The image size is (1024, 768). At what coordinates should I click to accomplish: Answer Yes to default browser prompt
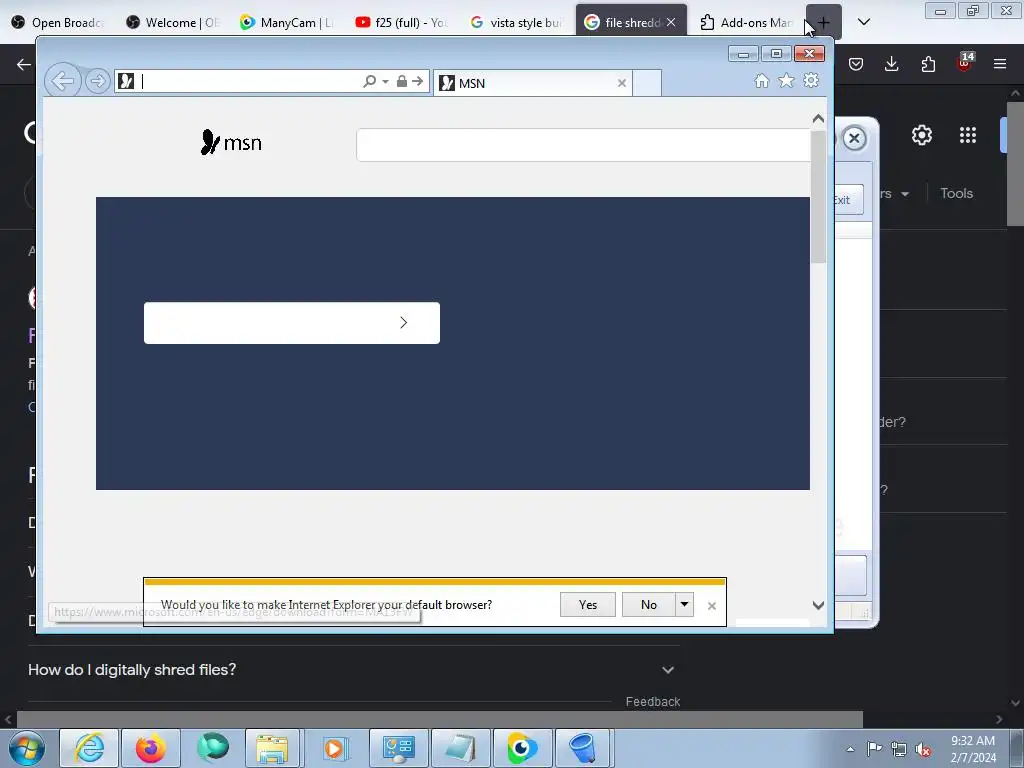pos(588,605)
